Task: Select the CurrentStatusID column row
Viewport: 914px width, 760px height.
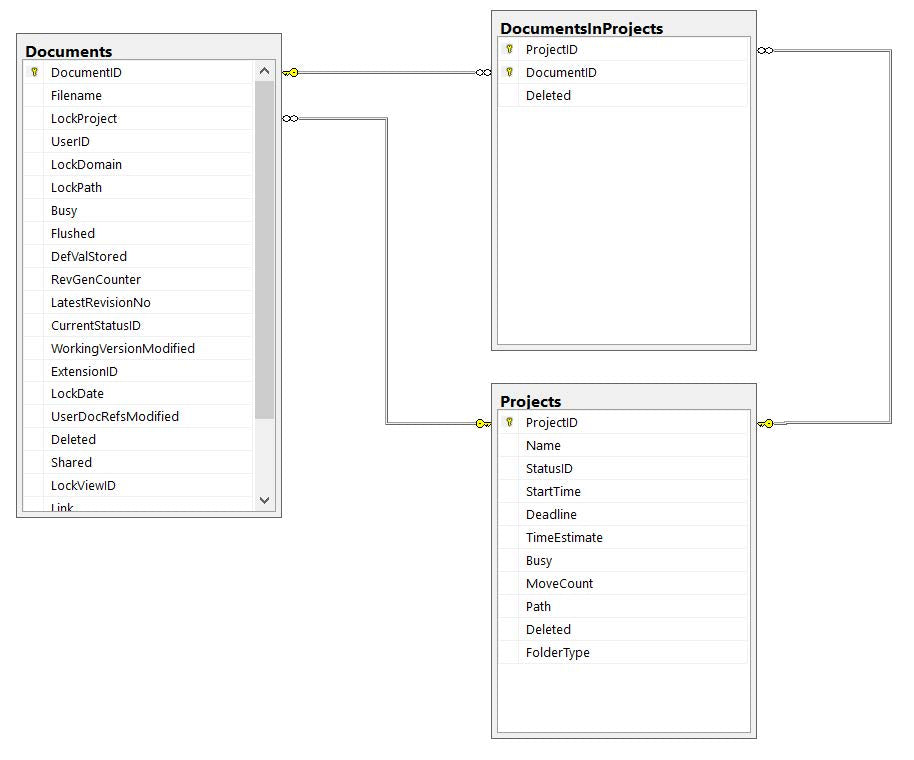Action: coord(138,325)
